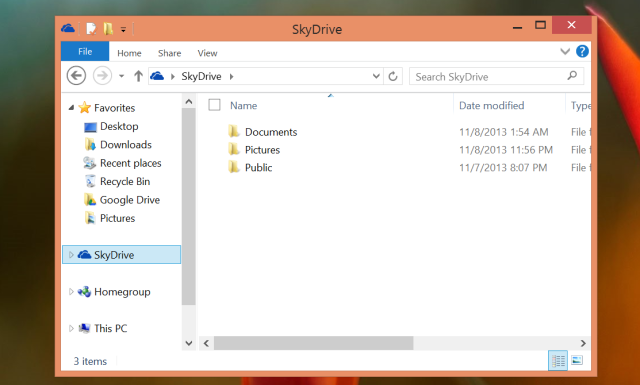Open the recent locations dropdown arrow
This screenshot has width=640, height=385.
pyautogui.click(x=121, y=76)
